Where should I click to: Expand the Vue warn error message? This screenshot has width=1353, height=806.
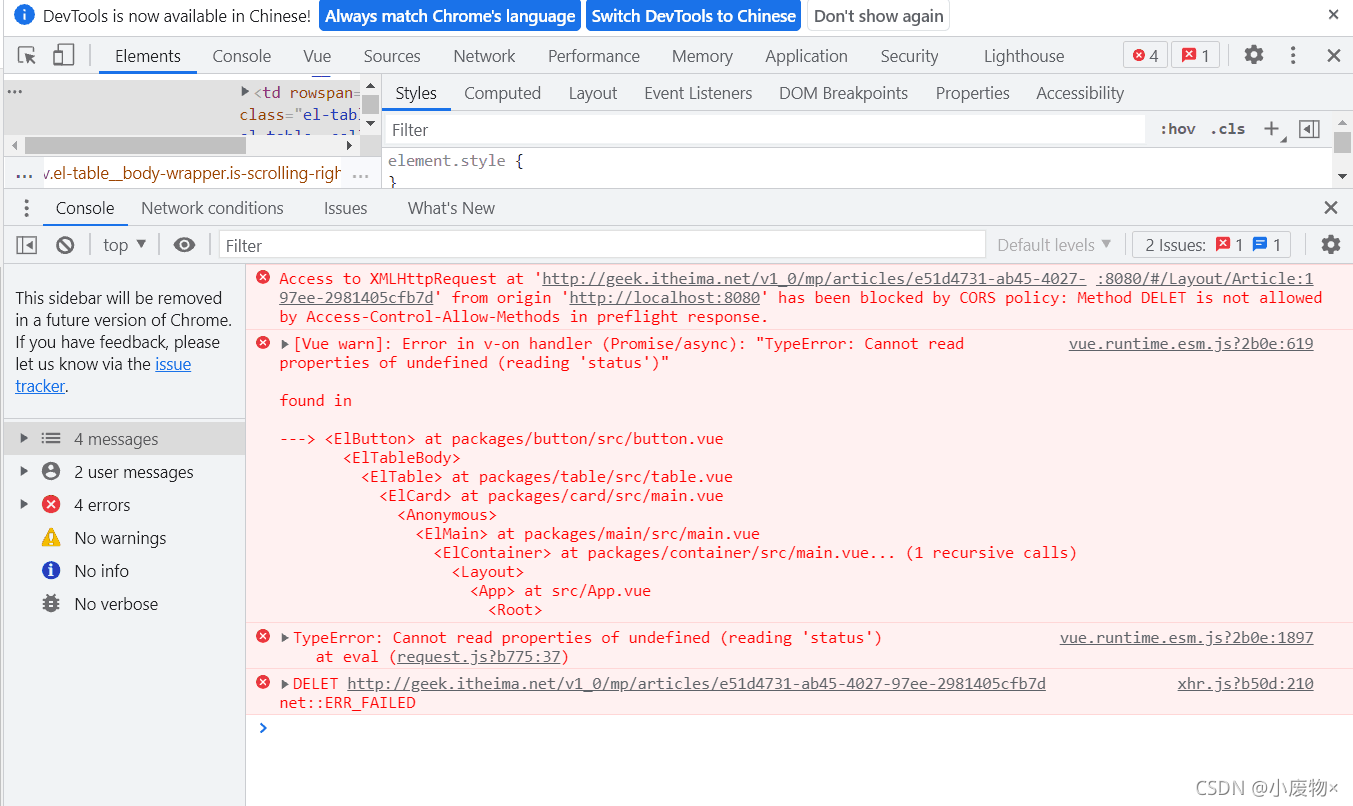click(285, 344)
